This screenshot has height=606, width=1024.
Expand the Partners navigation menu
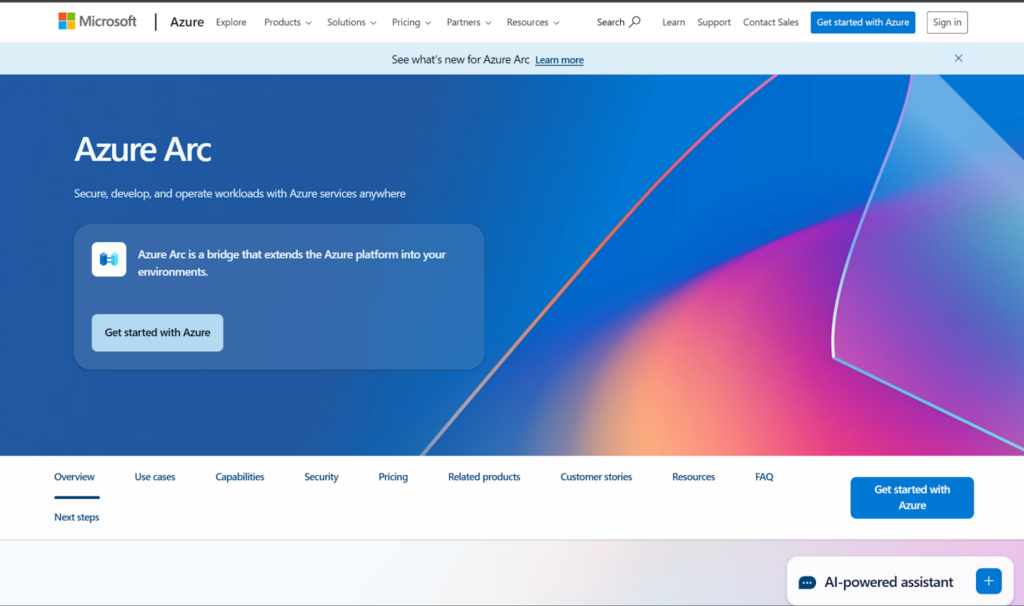pos(469,22)
